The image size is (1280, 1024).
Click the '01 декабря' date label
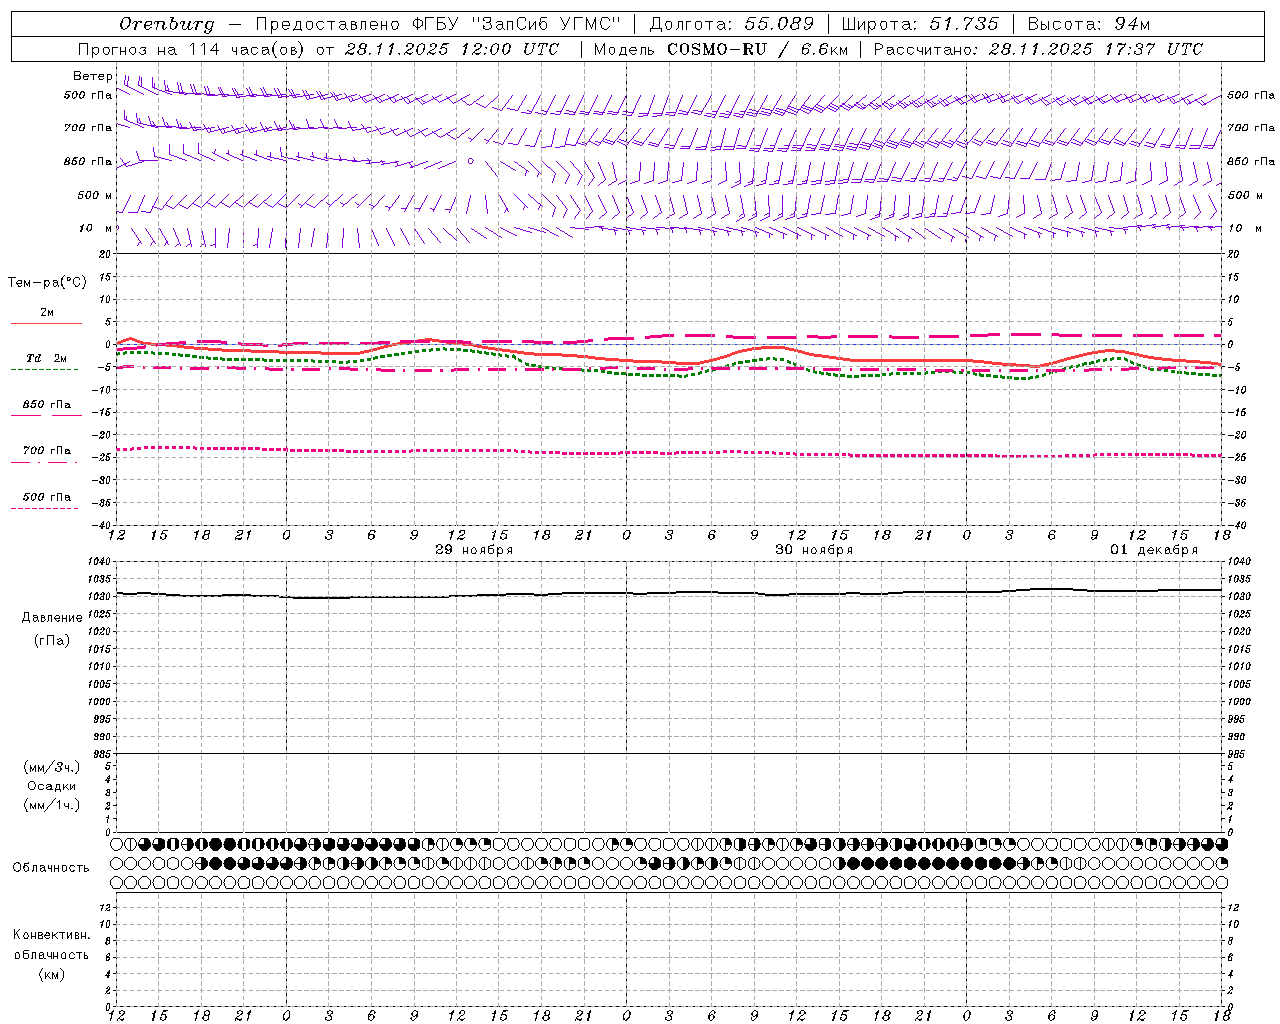(1154, 550)
